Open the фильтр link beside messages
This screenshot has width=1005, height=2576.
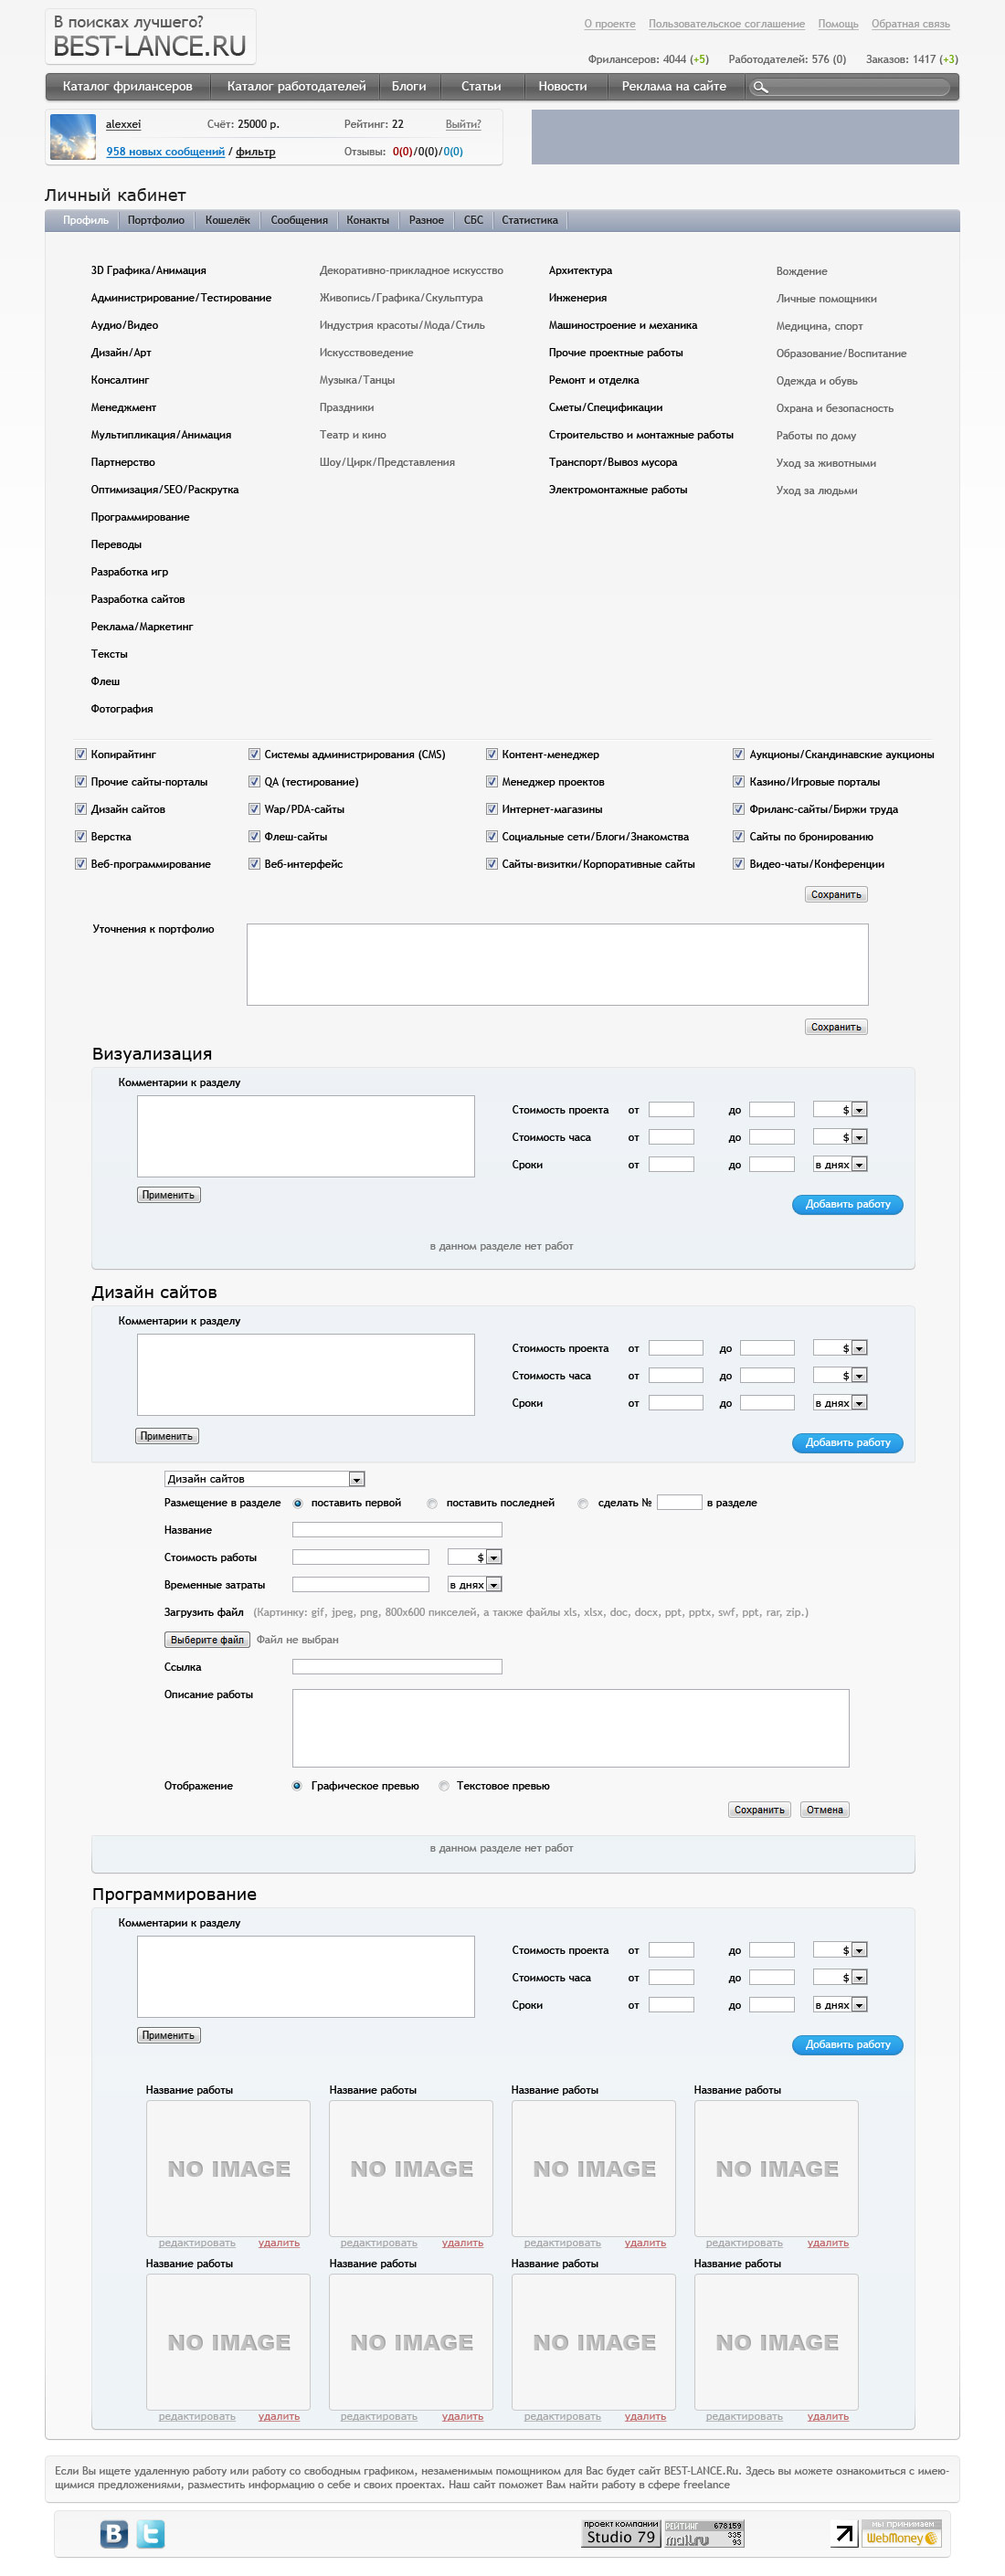pos(256,152)
